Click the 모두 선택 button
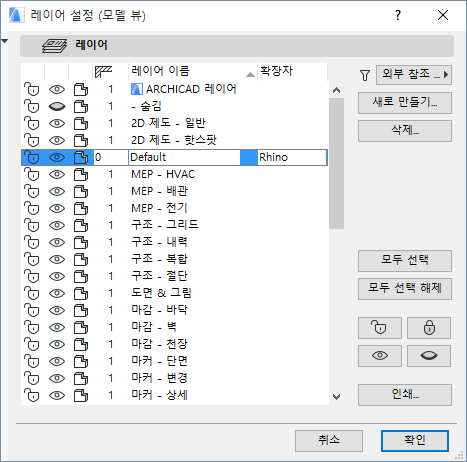467x462 pixels. 405,261
